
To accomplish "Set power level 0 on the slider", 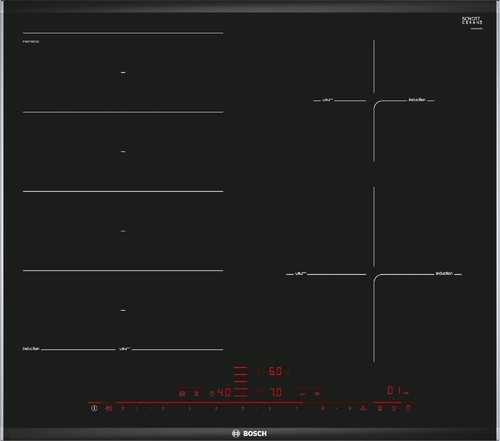I will pos(123,408).
